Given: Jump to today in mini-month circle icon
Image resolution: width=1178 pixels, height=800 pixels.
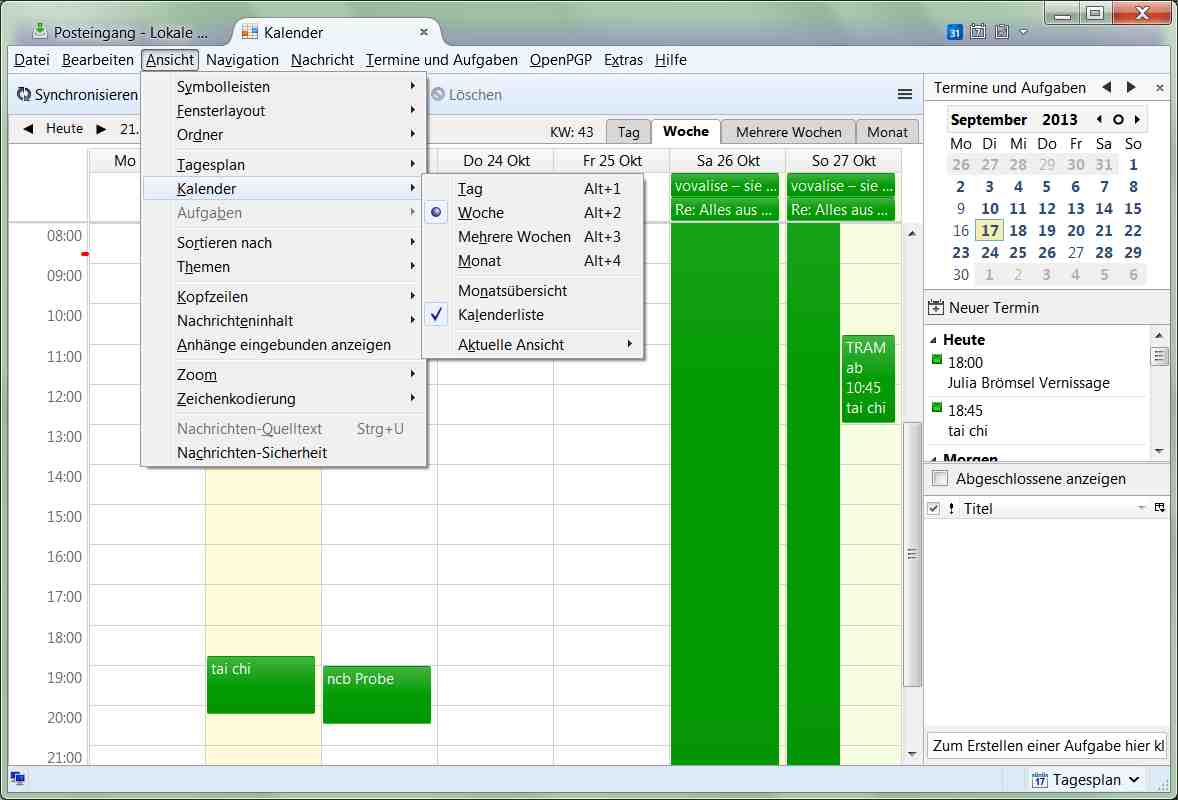Looking at the screenshot, I should 1118,120.
